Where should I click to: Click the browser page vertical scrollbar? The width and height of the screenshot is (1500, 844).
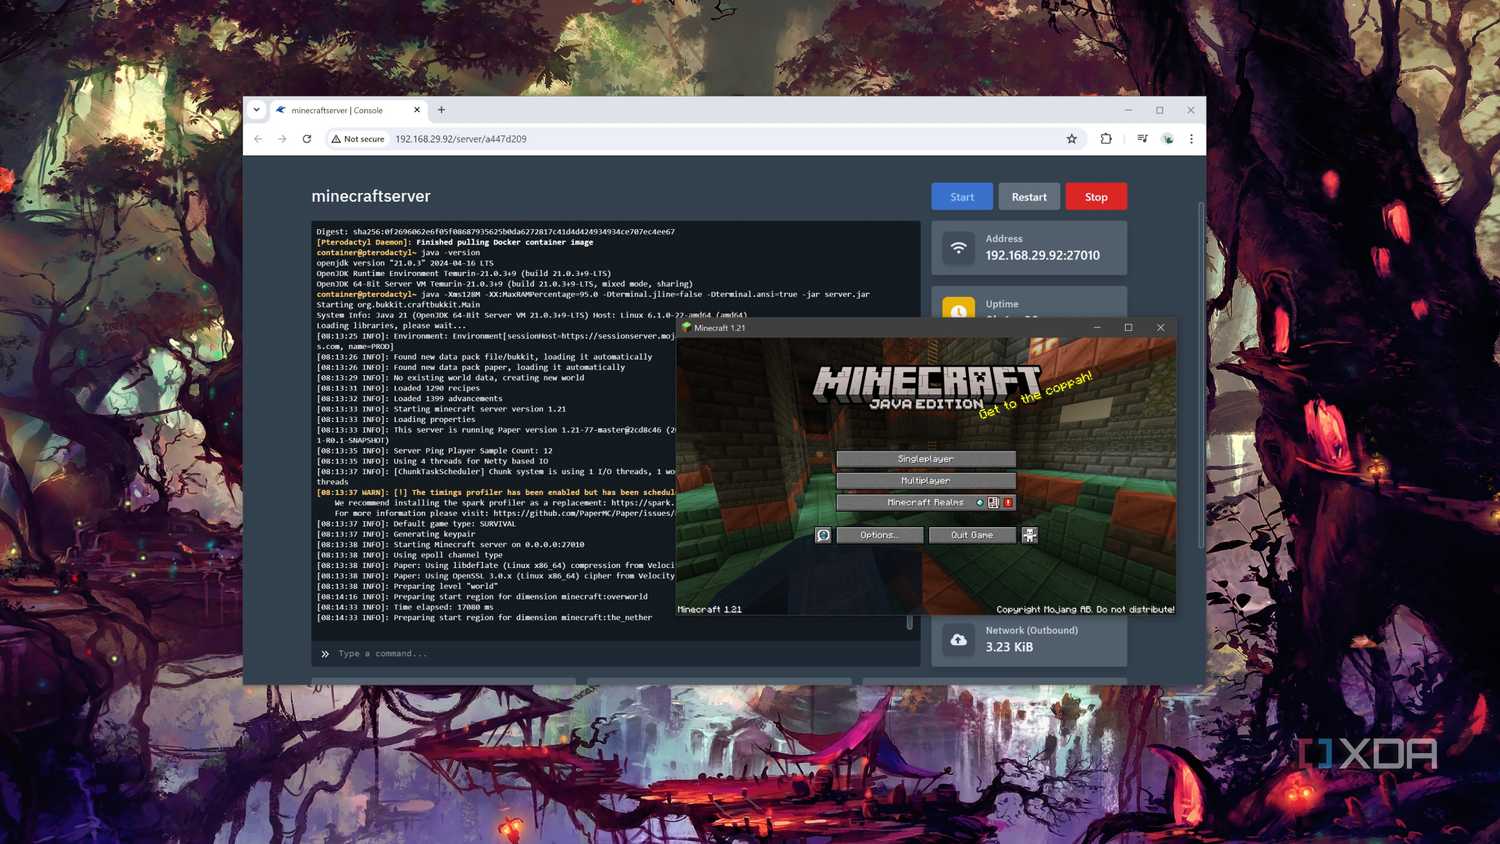pyautogui.click(x=1201, y=375)
